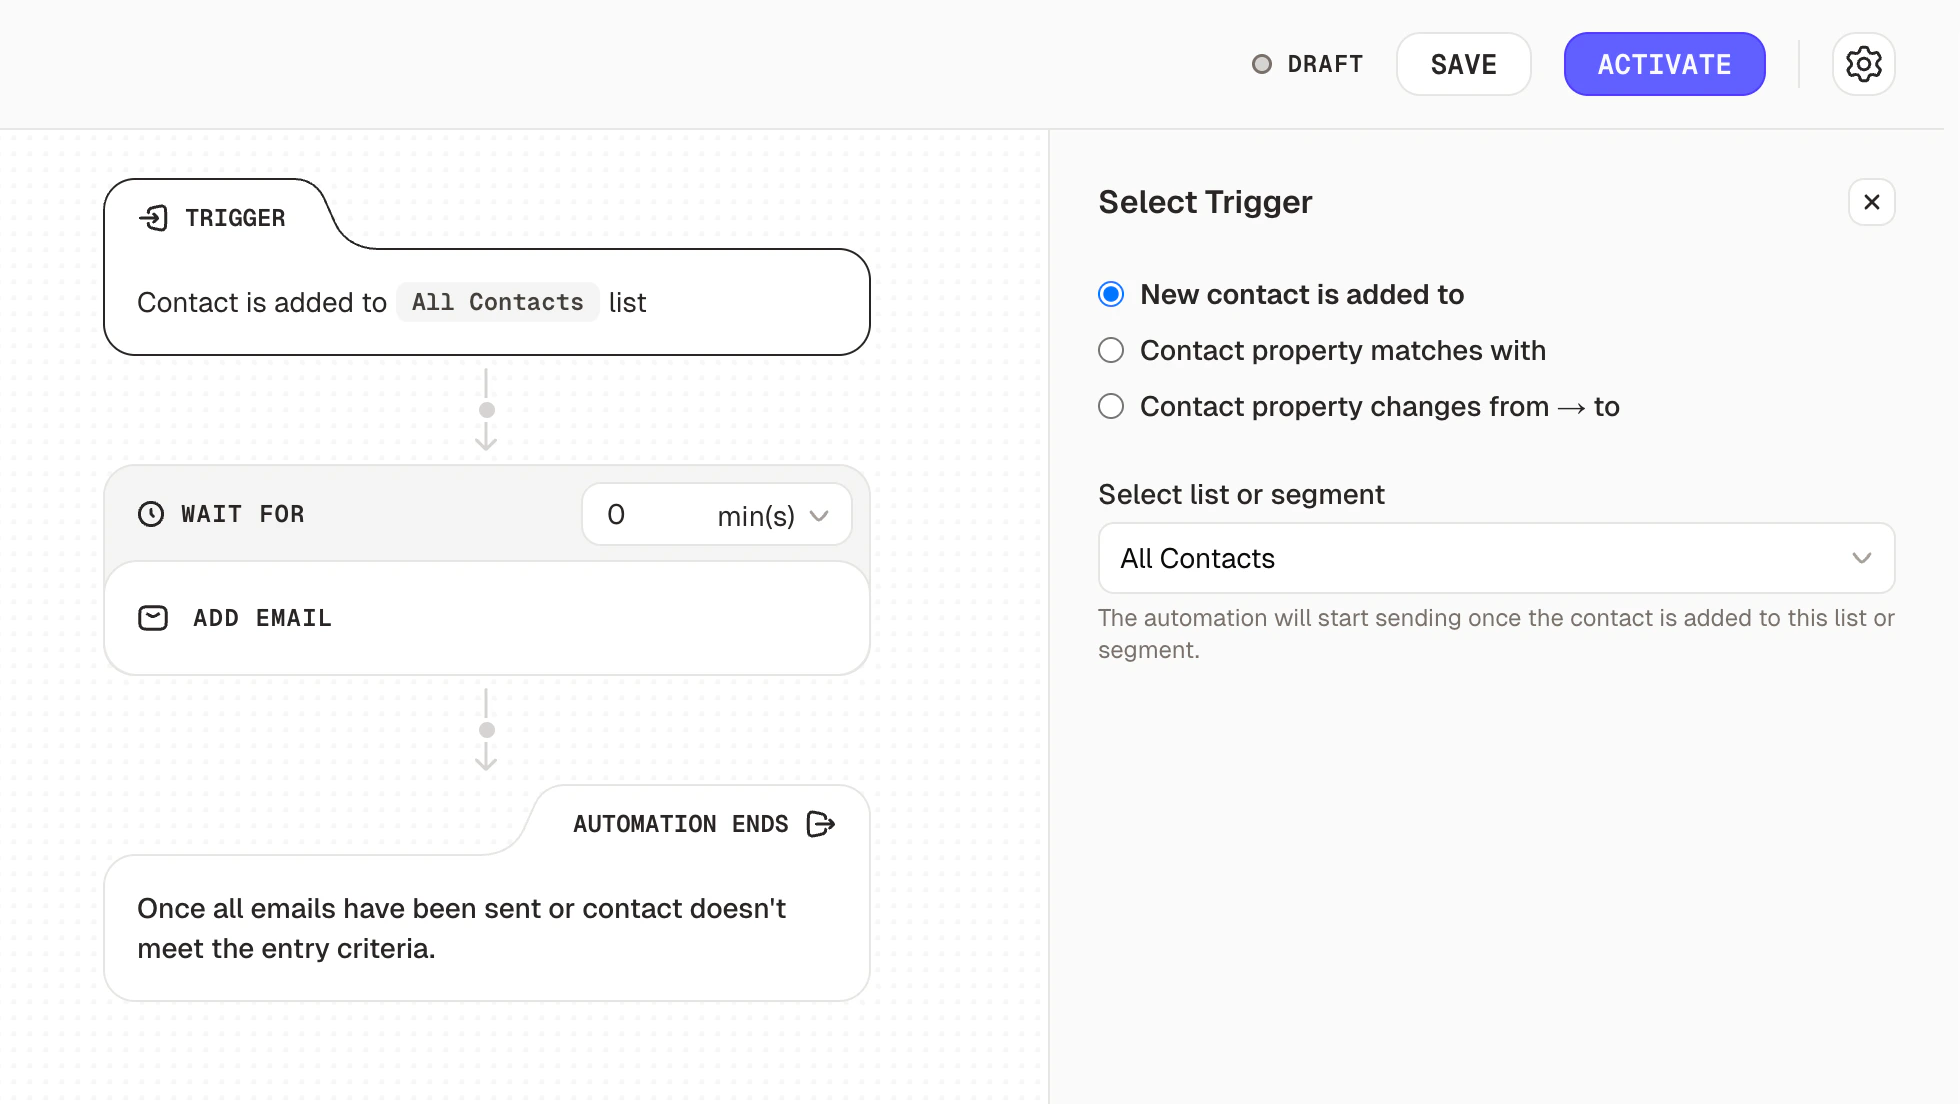Close the Select Trigger panel
1960x1104 pixels.
(x=1871, y=201)
